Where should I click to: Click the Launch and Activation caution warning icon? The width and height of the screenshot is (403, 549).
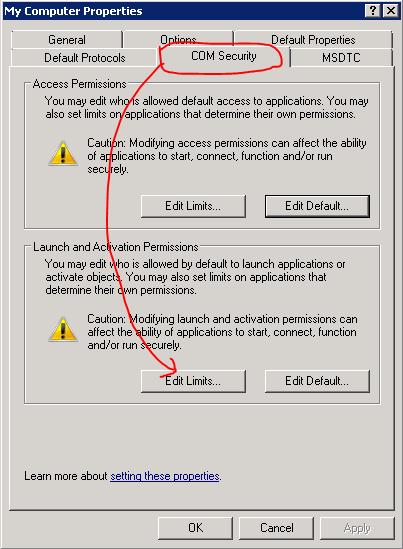pyautogui.click(x=63, y=329)
